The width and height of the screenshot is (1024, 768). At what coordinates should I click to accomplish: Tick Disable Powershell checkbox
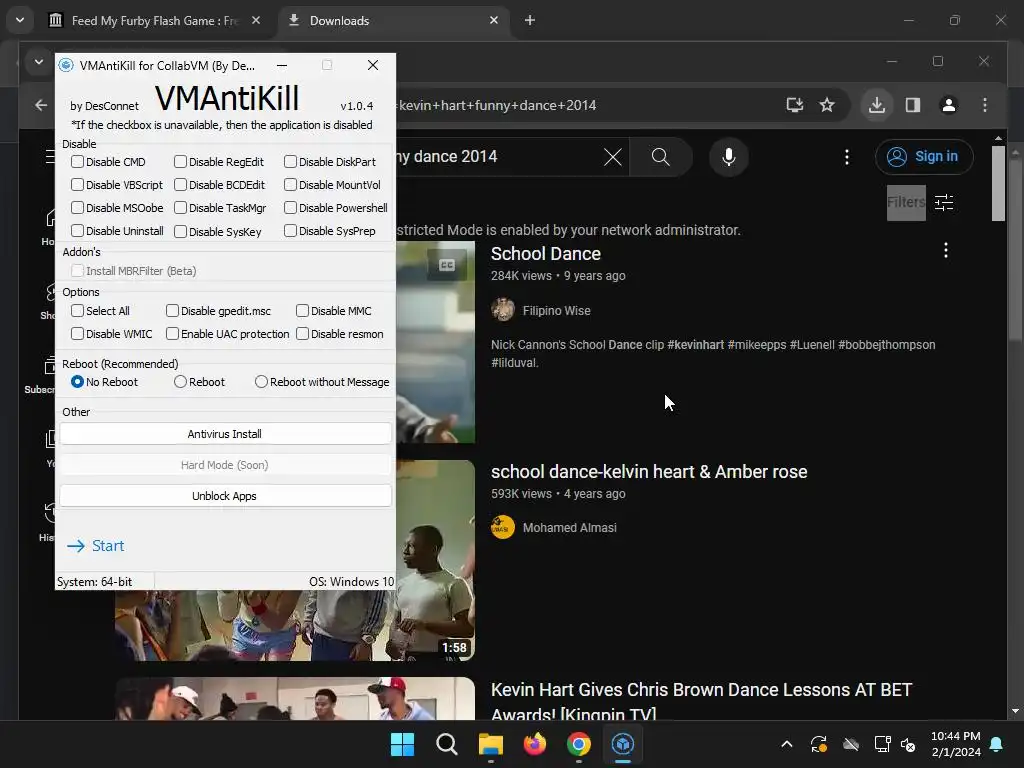(290, 208)
